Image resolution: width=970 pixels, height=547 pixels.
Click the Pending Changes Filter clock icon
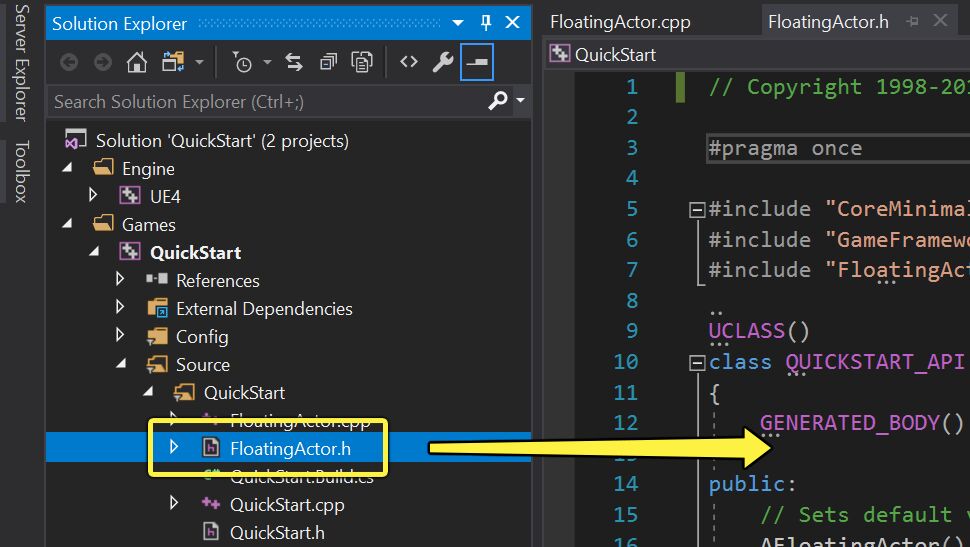243,63
